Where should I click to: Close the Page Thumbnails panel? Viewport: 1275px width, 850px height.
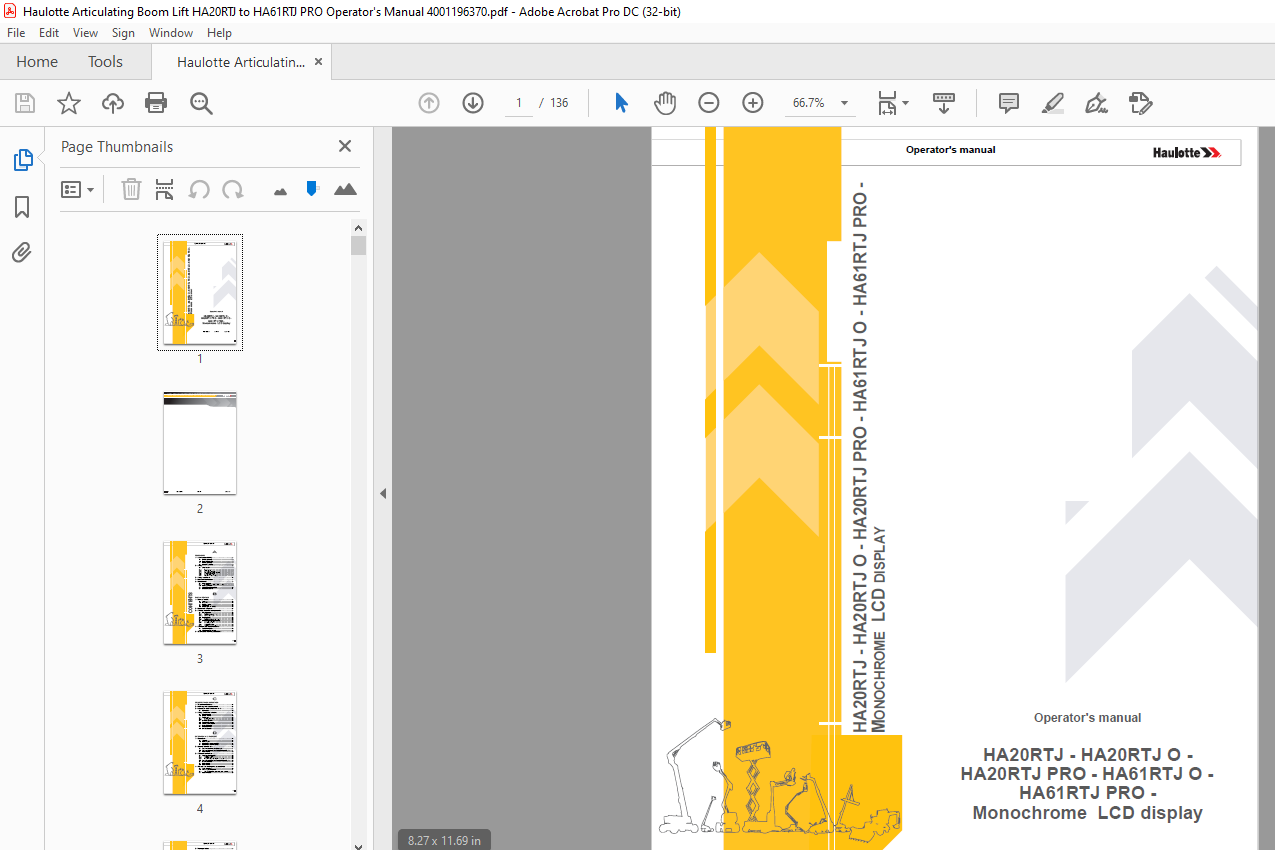tap(345, 146)
